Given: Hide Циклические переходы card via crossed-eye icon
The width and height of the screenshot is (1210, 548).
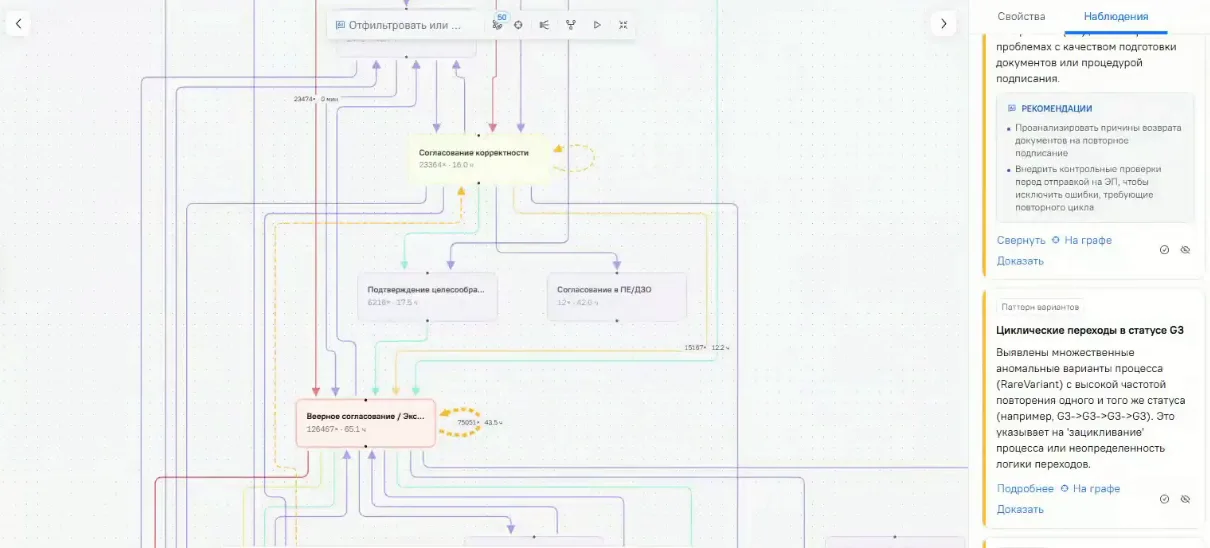Looking at the screenshot, I should coord(1185,498).
